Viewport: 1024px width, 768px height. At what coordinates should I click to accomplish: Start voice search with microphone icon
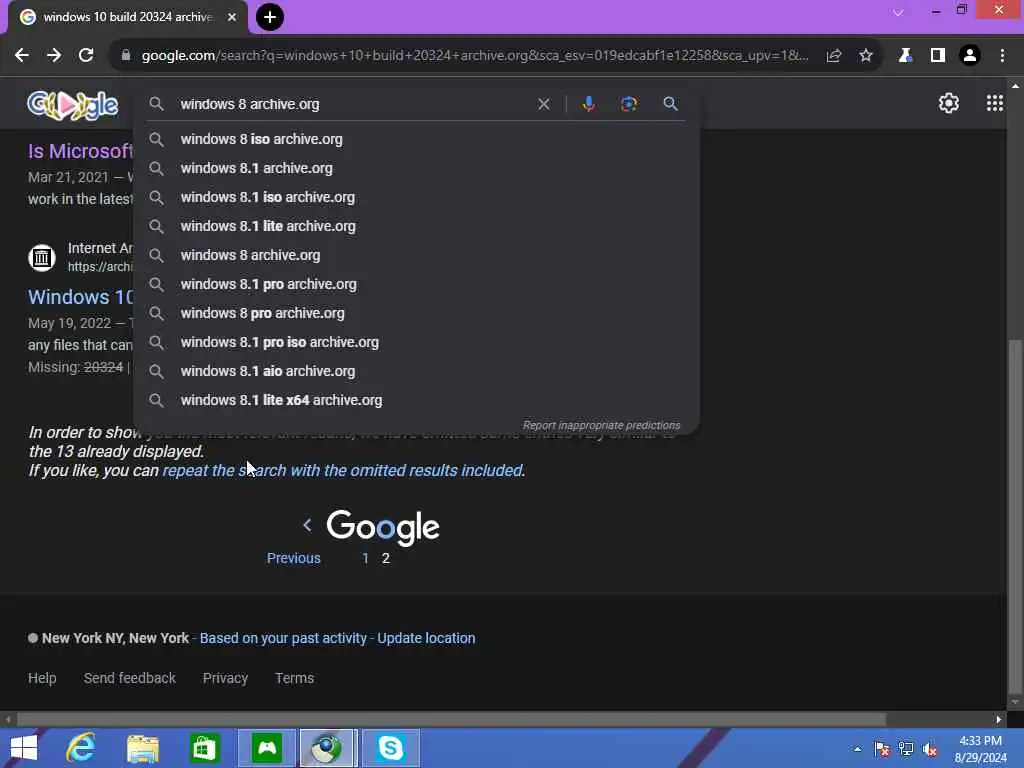(x=588, y=104)
